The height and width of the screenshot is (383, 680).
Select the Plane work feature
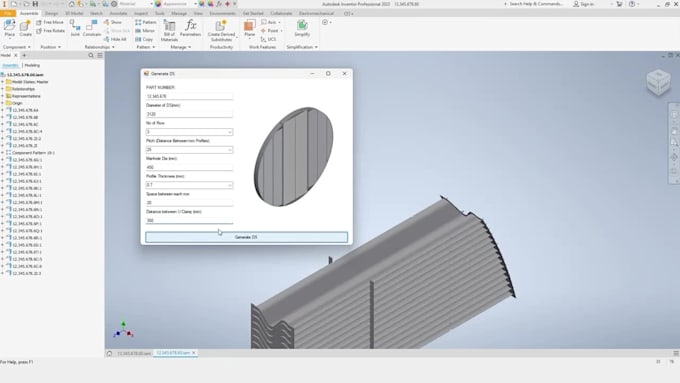(x=249, y=28)
